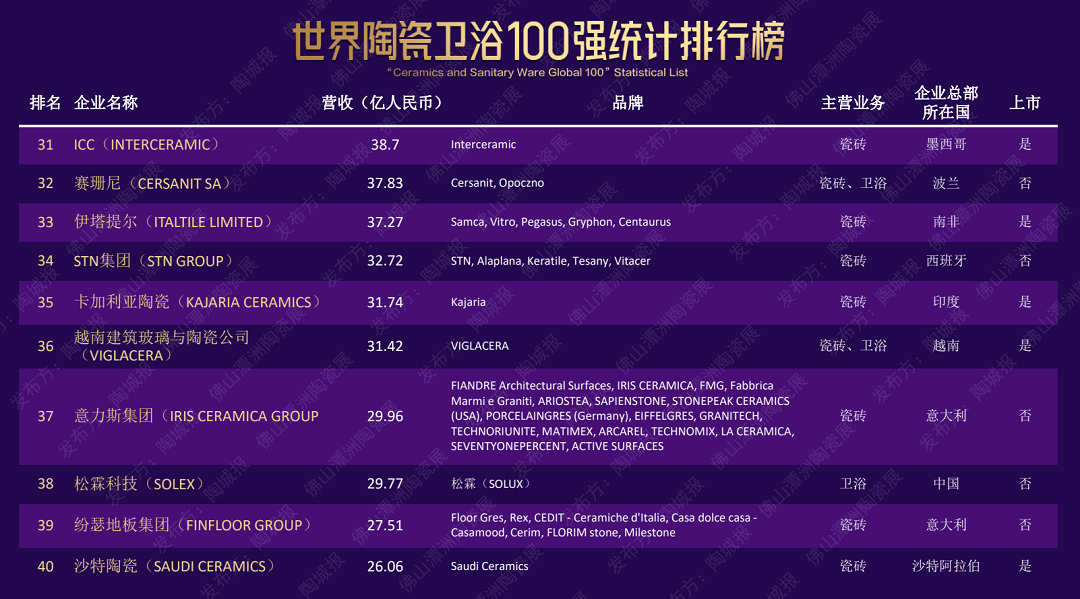1080x599 pixels.
Task: Click the 品牌 column header
Action: pos(627,103)
